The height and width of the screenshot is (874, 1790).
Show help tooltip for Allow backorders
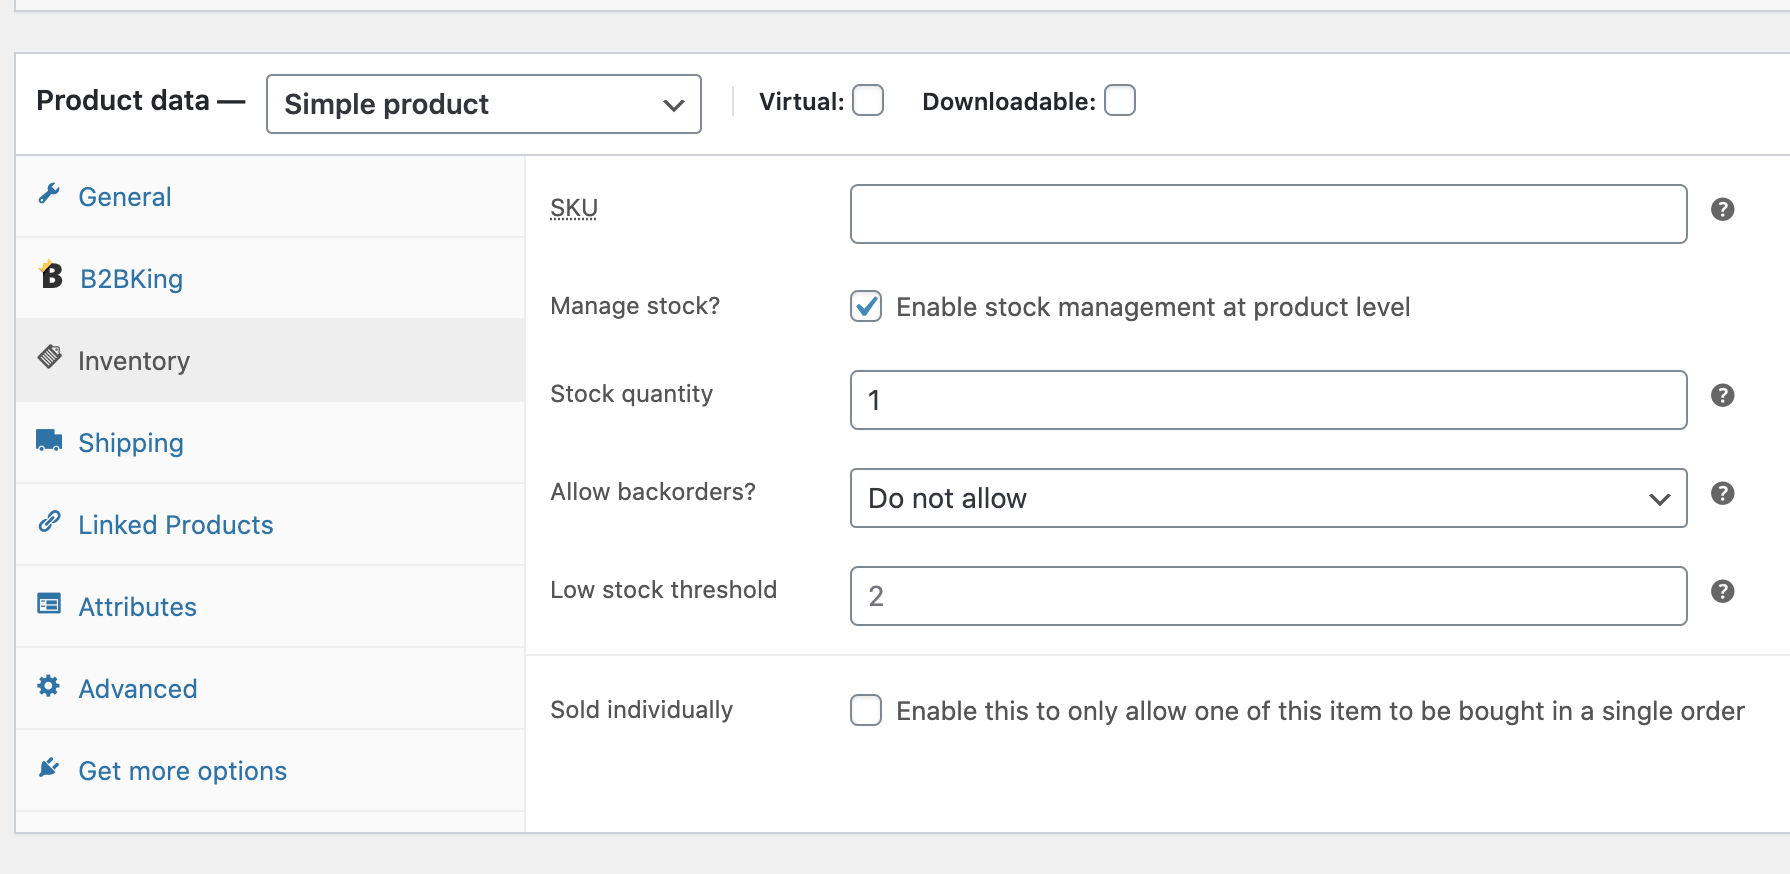tap(1722, 493)
